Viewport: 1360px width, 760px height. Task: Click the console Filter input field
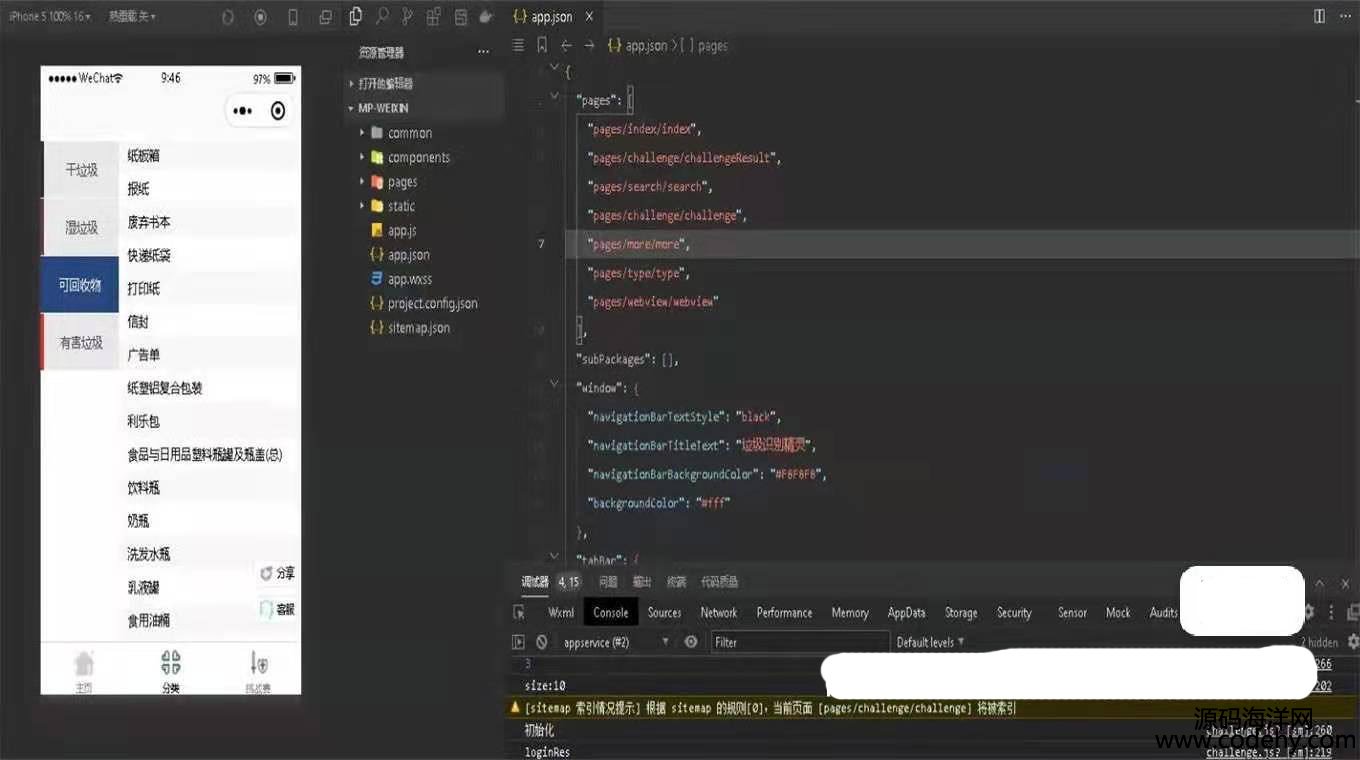tap(800, 642)
